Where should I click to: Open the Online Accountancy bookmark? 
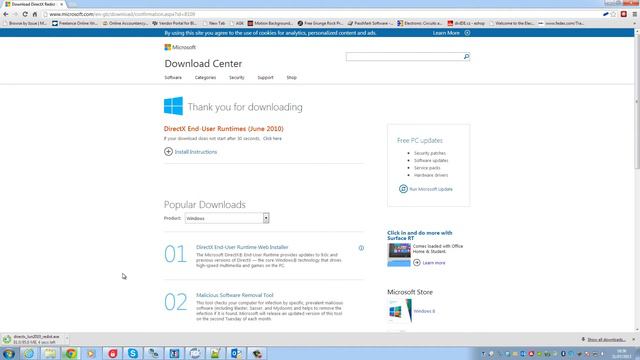[125, 23]
